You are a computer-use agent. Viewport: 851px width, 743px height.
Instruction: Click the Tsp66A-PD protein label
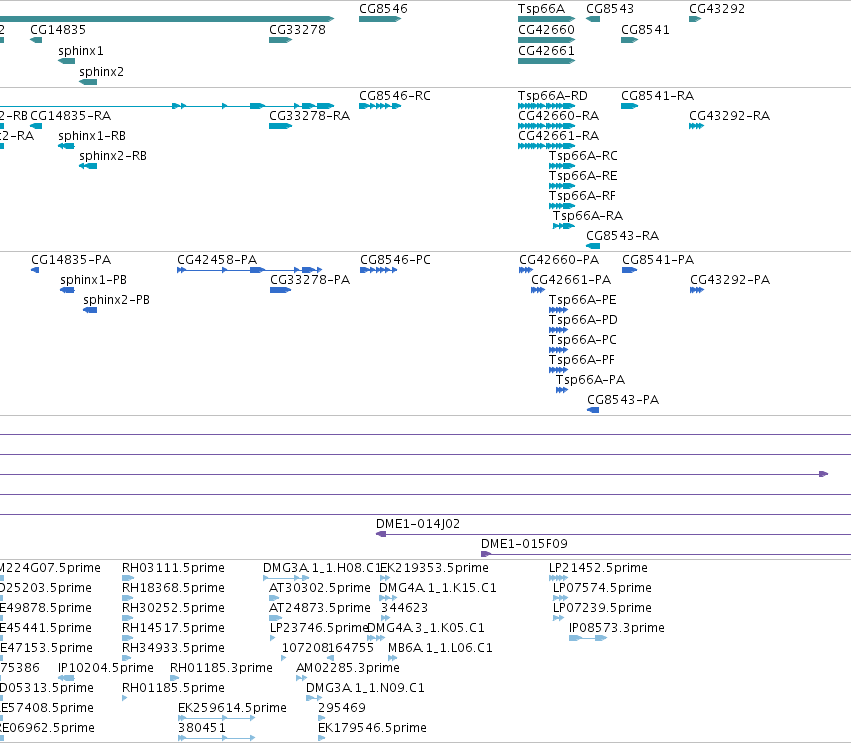coord(583,320)
